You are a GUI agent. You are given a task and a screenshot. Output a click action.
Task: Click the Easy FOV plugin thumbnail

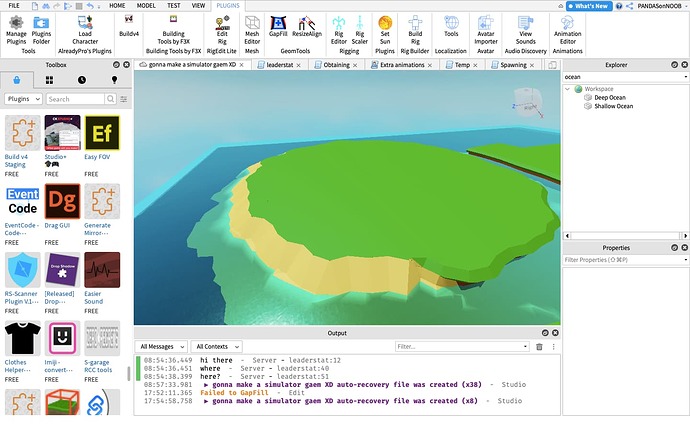102,133
